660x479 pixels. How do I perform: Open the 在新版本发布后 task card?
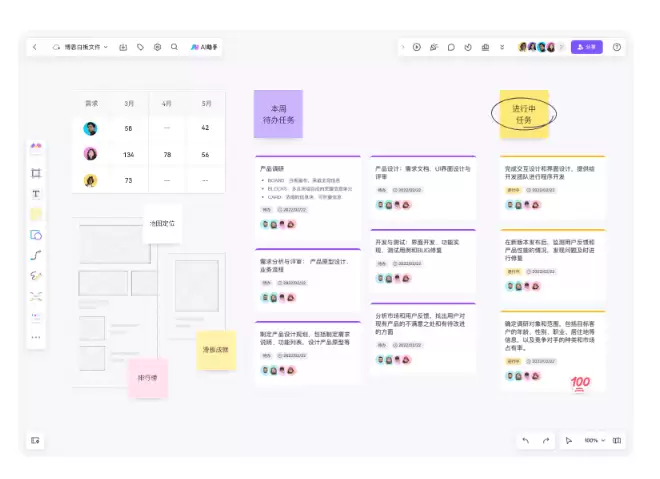click(x=553, y=265)
